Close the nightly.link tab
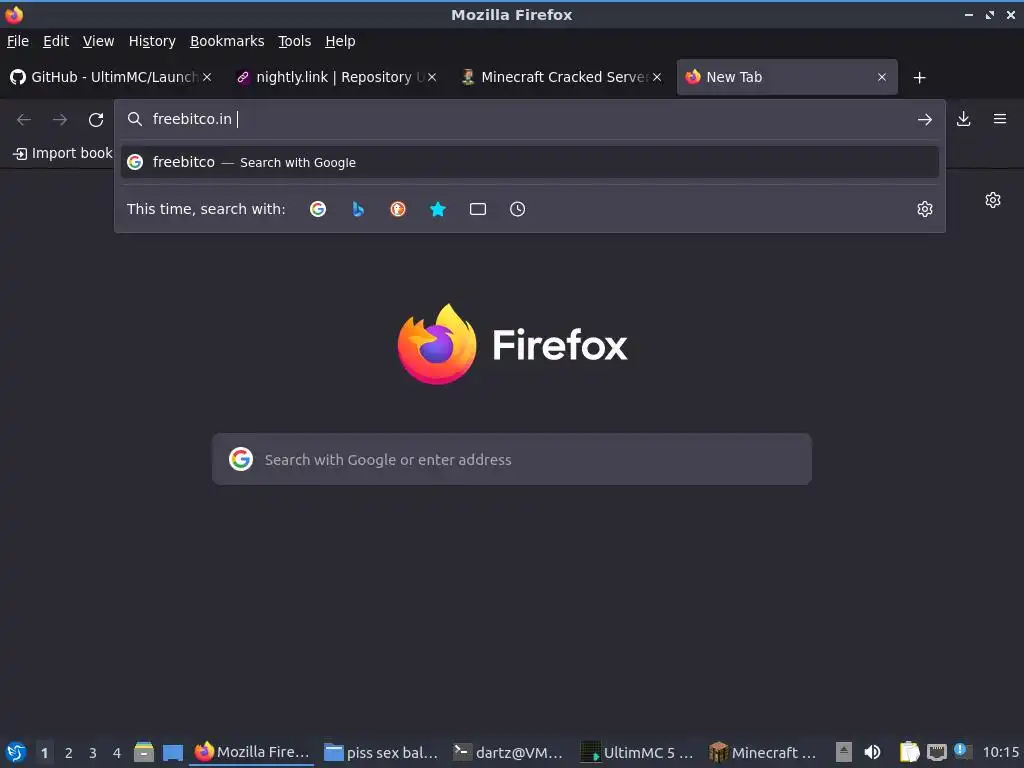Screen dimensions: 1024x768 (x=432, y=77)
